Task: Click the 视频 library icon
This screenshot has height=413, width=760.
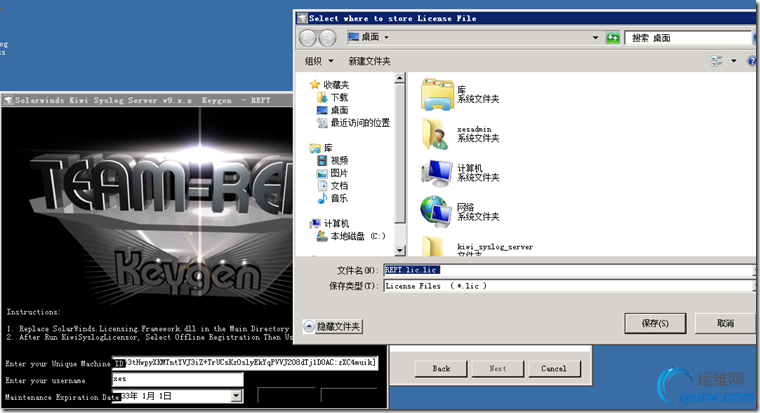Action: 322,160
